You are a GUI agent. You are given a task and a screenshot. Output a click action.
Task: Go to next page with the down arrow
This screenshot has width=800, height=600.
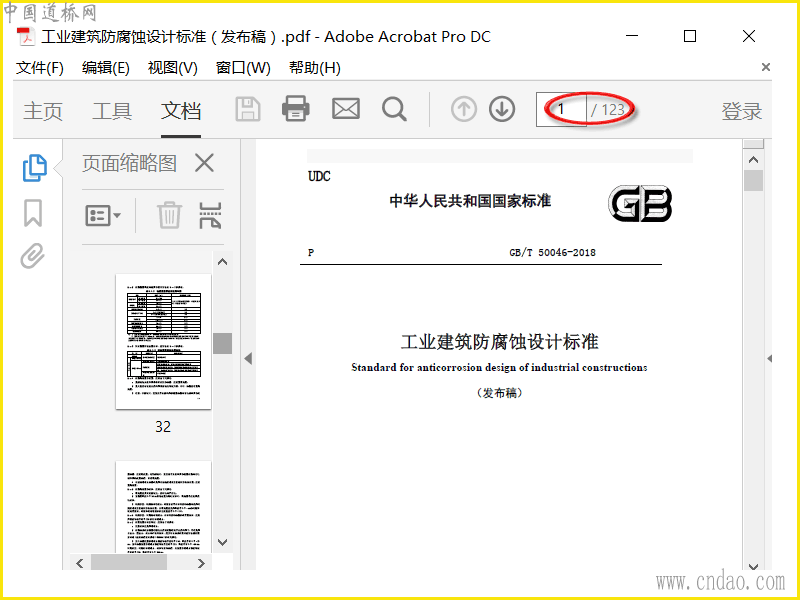(502, 109)
